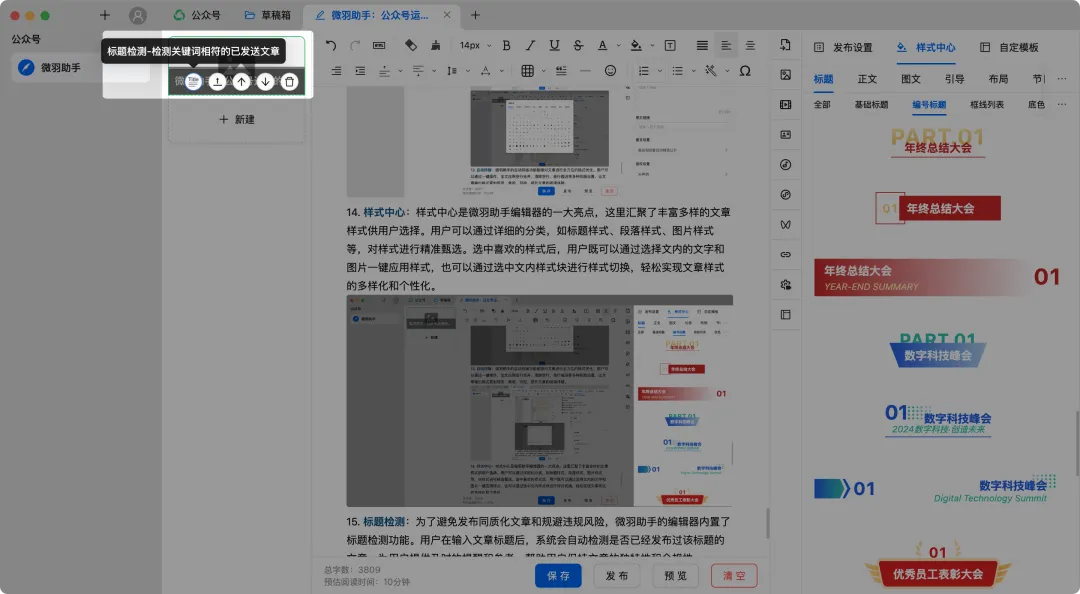Apply the red 年终总结大会 YEAR-END SUMMARY style
Image resolution: width=1080 pixels, height=594 pixels.
point(938,277)
